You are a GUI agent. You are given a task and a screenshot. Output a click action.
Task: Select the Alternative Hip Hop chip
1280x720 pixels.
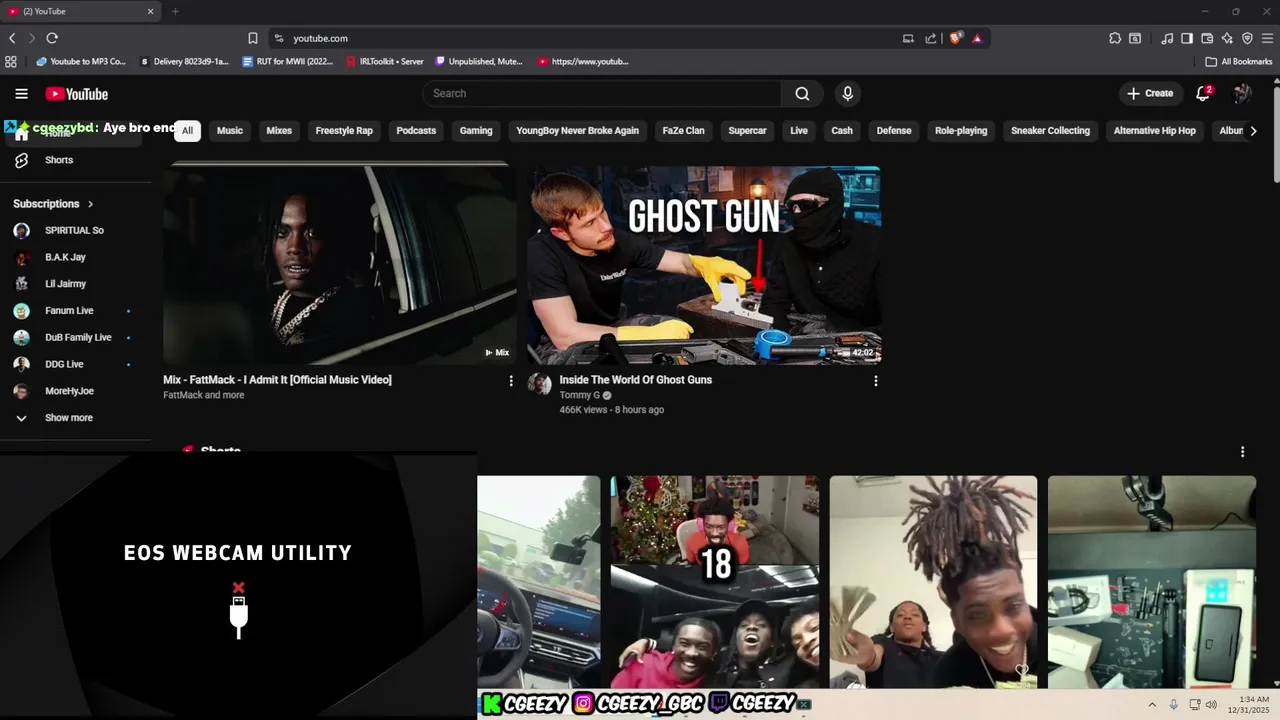coord(1154,131)
